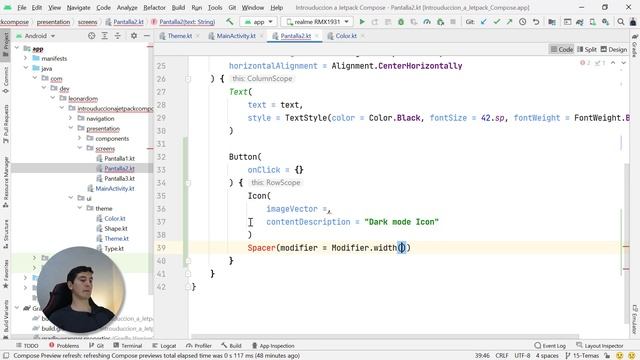Open the SDK Manager icon
The width and height of the screenshot is (640, 360).
606,22
